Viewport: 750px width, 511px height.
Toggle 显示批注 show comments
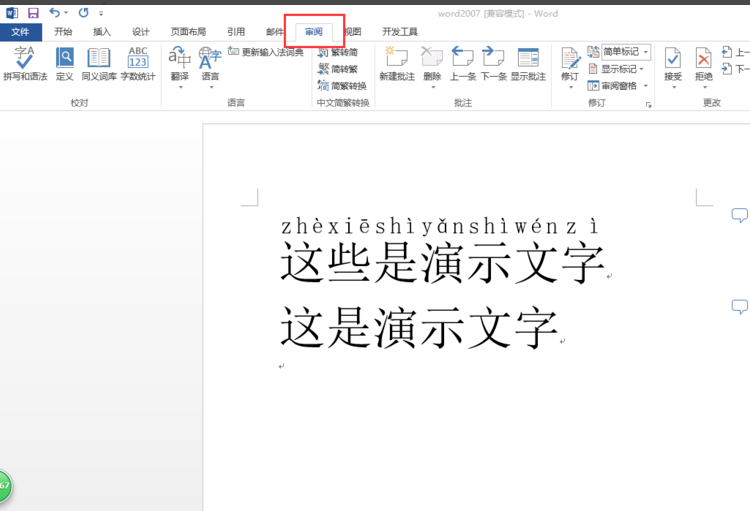tap(528, 64)
